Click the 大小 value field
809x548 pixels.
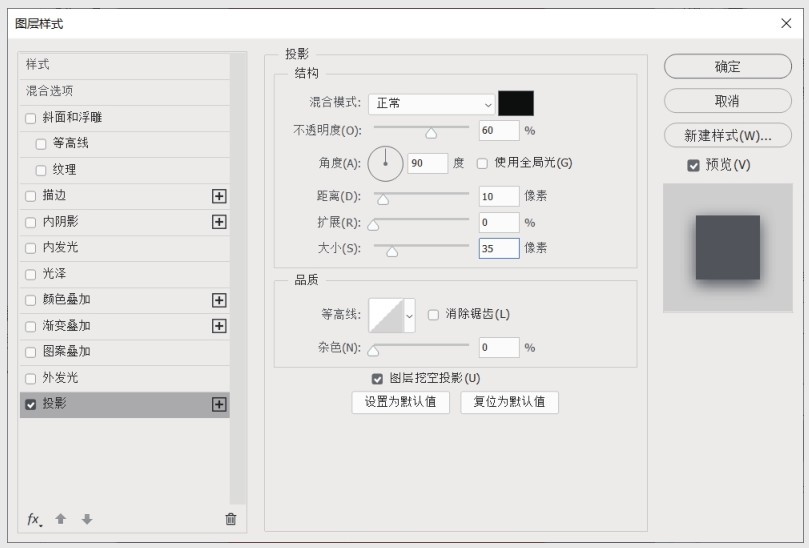pyautogui.click(x=499, y=249)
